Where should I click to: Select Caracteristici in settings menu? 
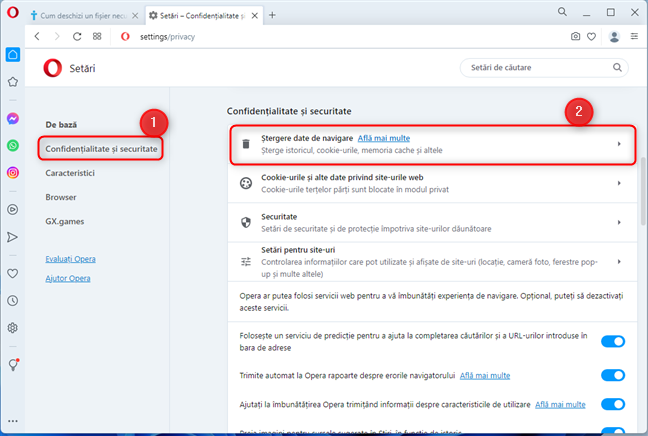70,173
